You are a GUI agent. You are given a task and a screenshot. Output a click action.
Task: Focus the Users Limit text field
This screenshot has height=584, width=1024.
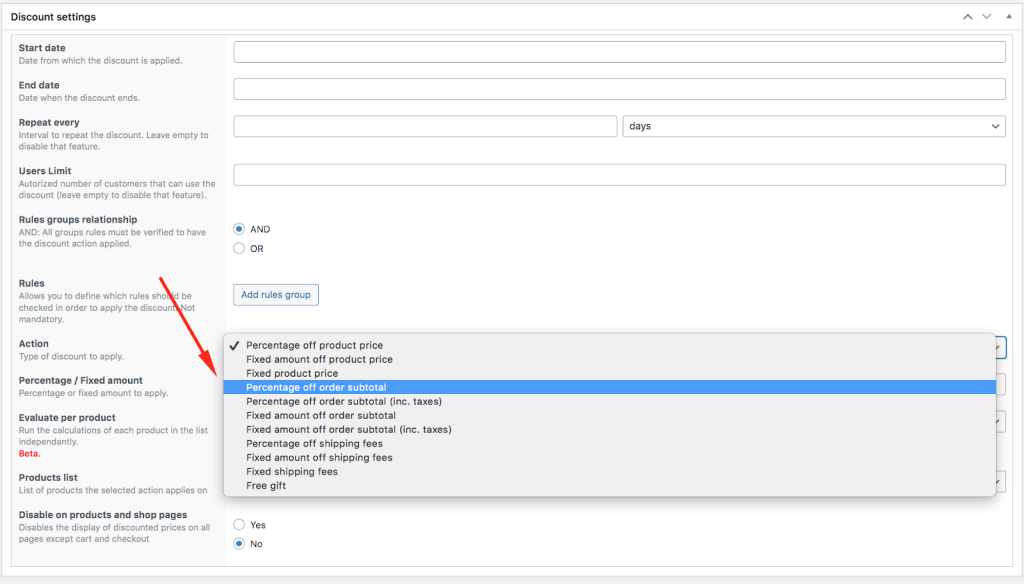(x=619, y=175)
